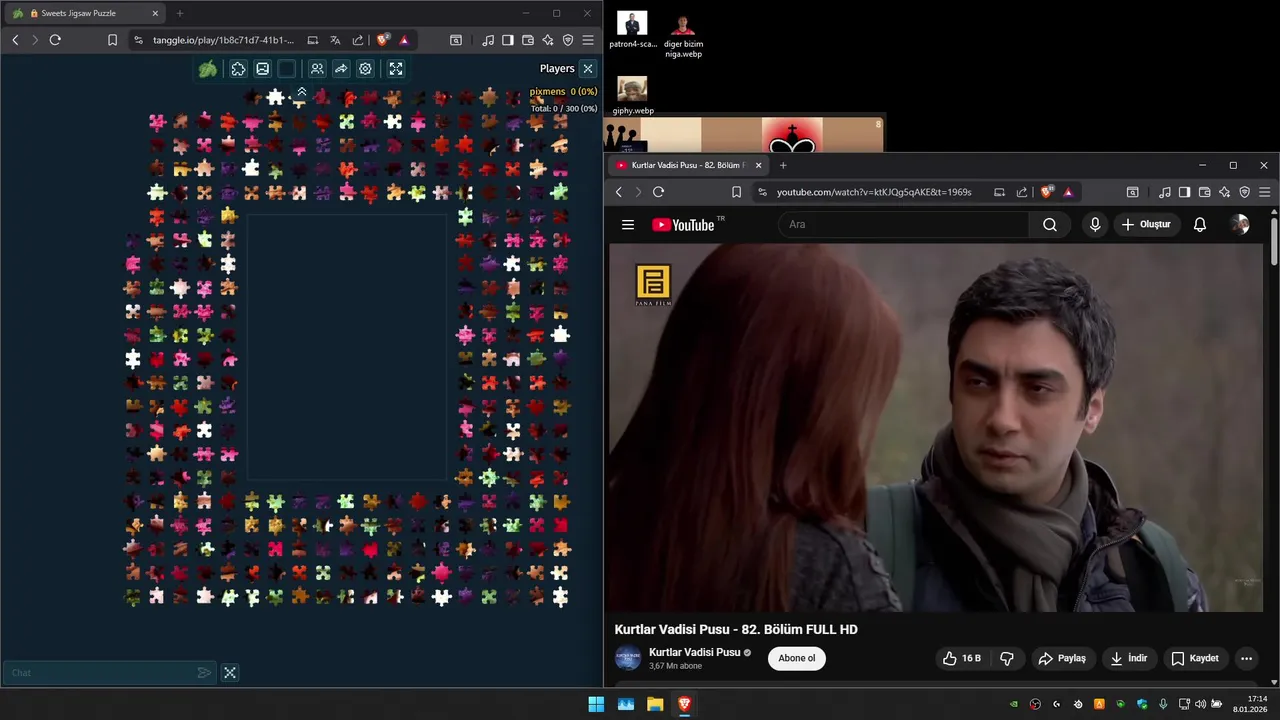
Task: Open volume control in system tray
Action: (1200, 704)
